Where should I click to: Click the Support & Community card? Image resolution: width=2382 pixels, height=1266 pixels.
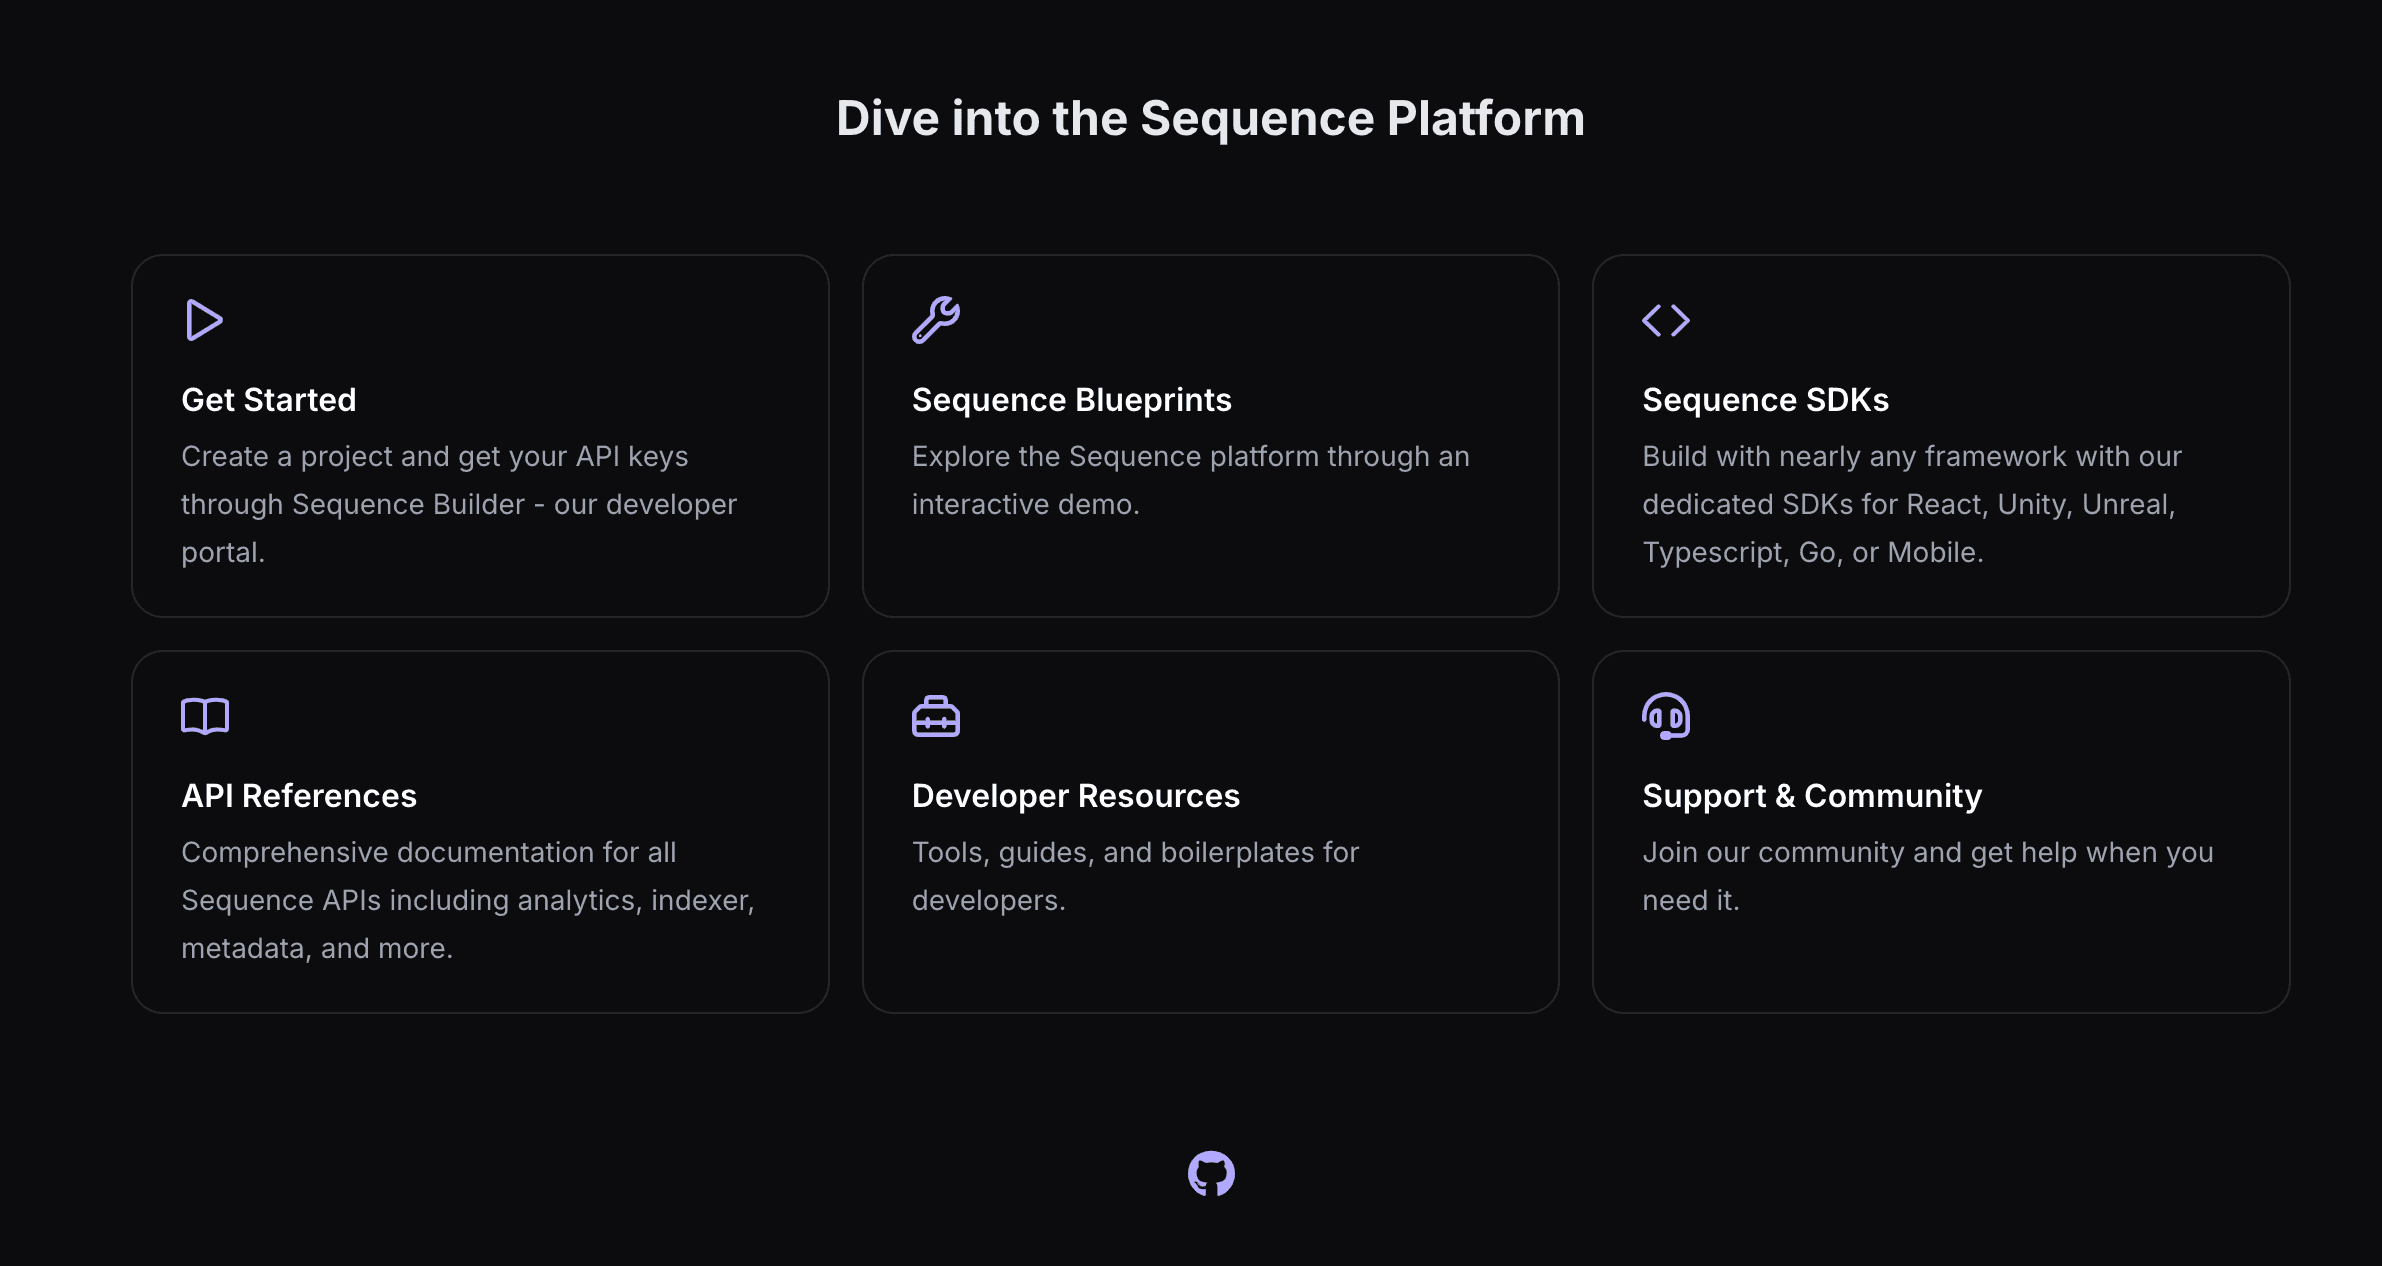[1941, 830]
